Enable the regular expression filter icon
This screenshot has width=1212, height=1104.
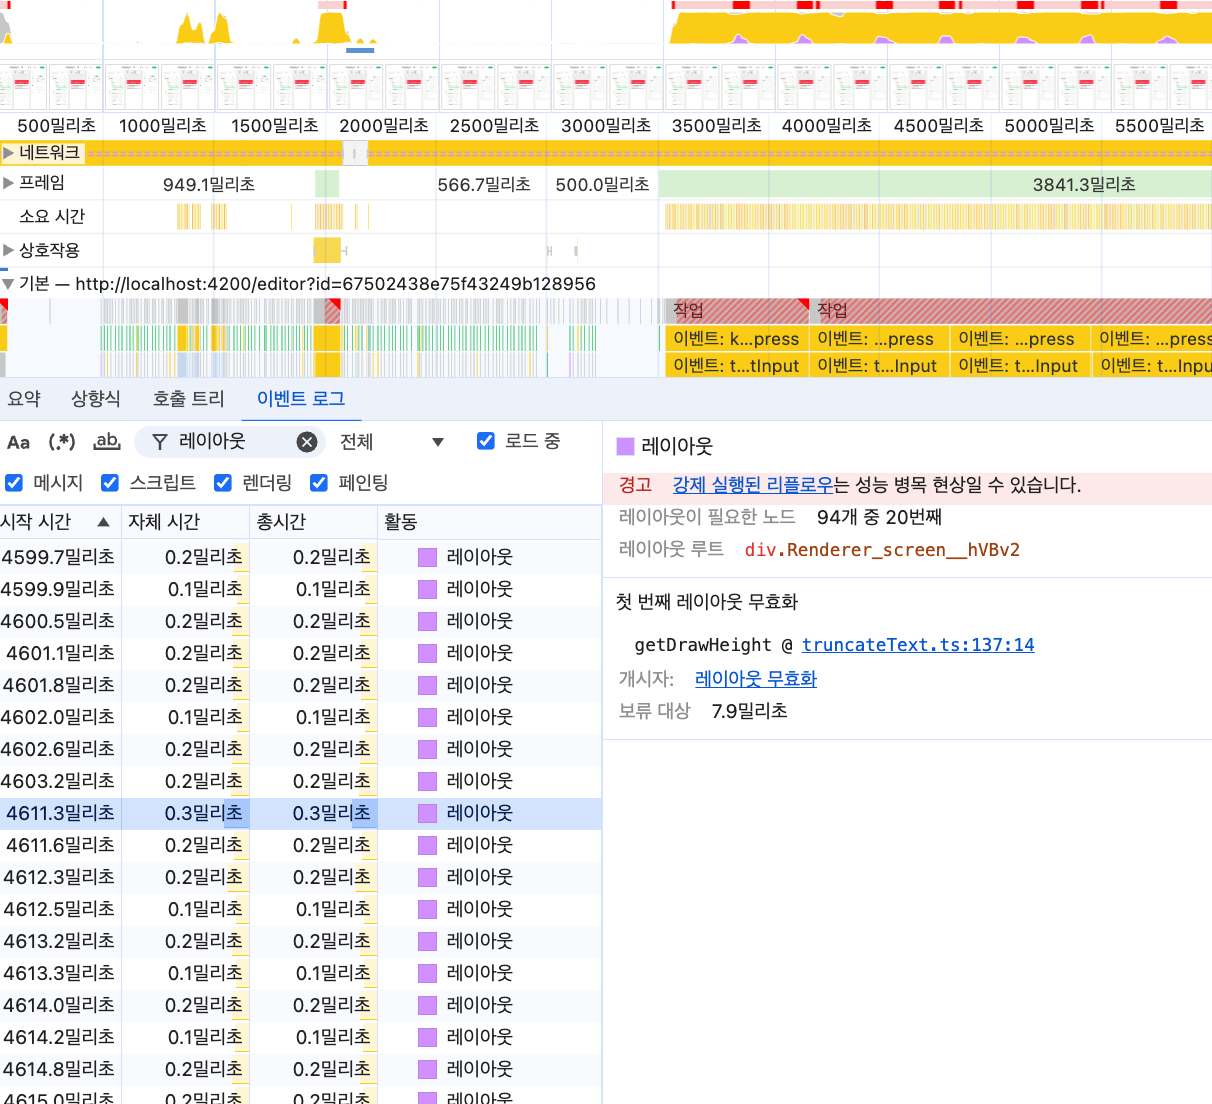pyautogui.click(x=62, y=442)
